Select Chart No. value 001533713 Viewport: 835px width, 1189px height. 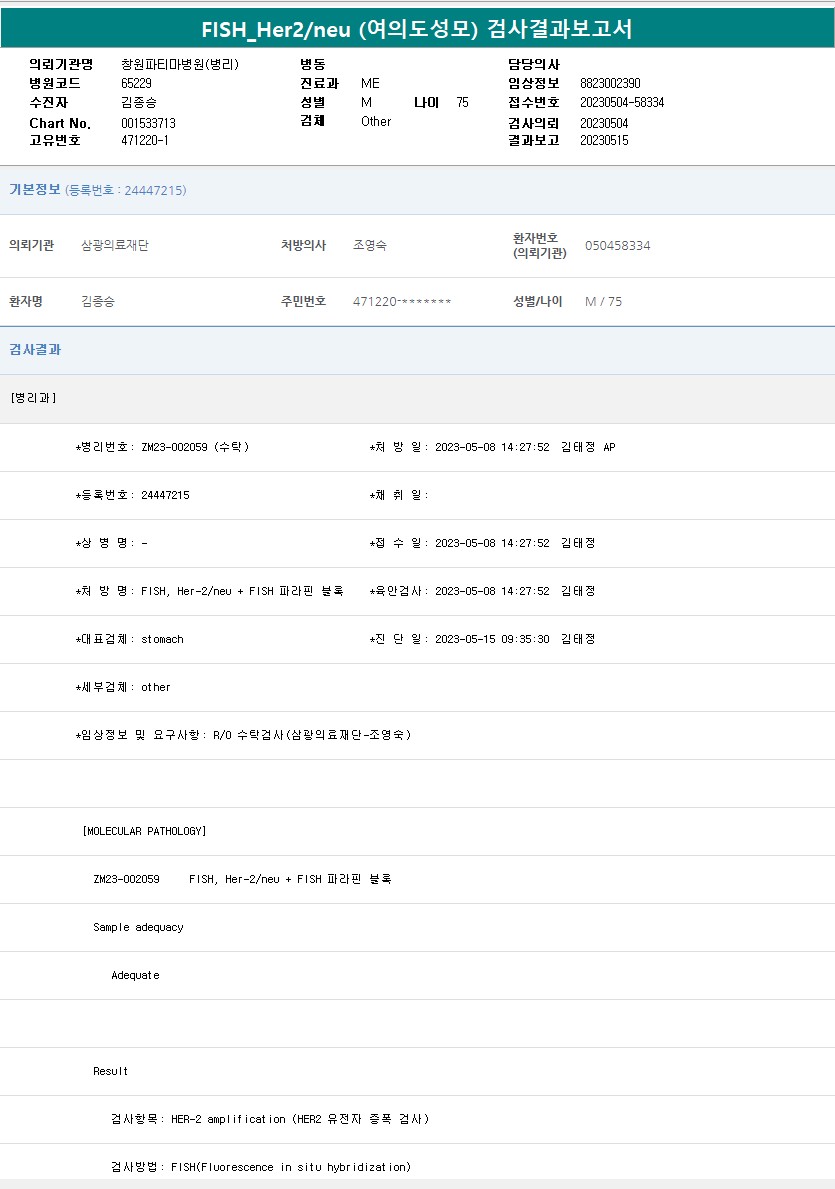point(148,123)
